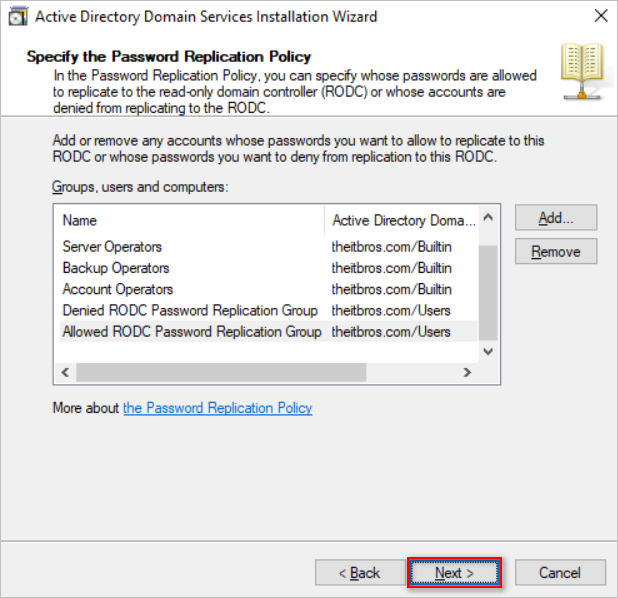Open the Add accounts dialog
This screenshot has height=598, width=618.
click(x=556, y=218)
